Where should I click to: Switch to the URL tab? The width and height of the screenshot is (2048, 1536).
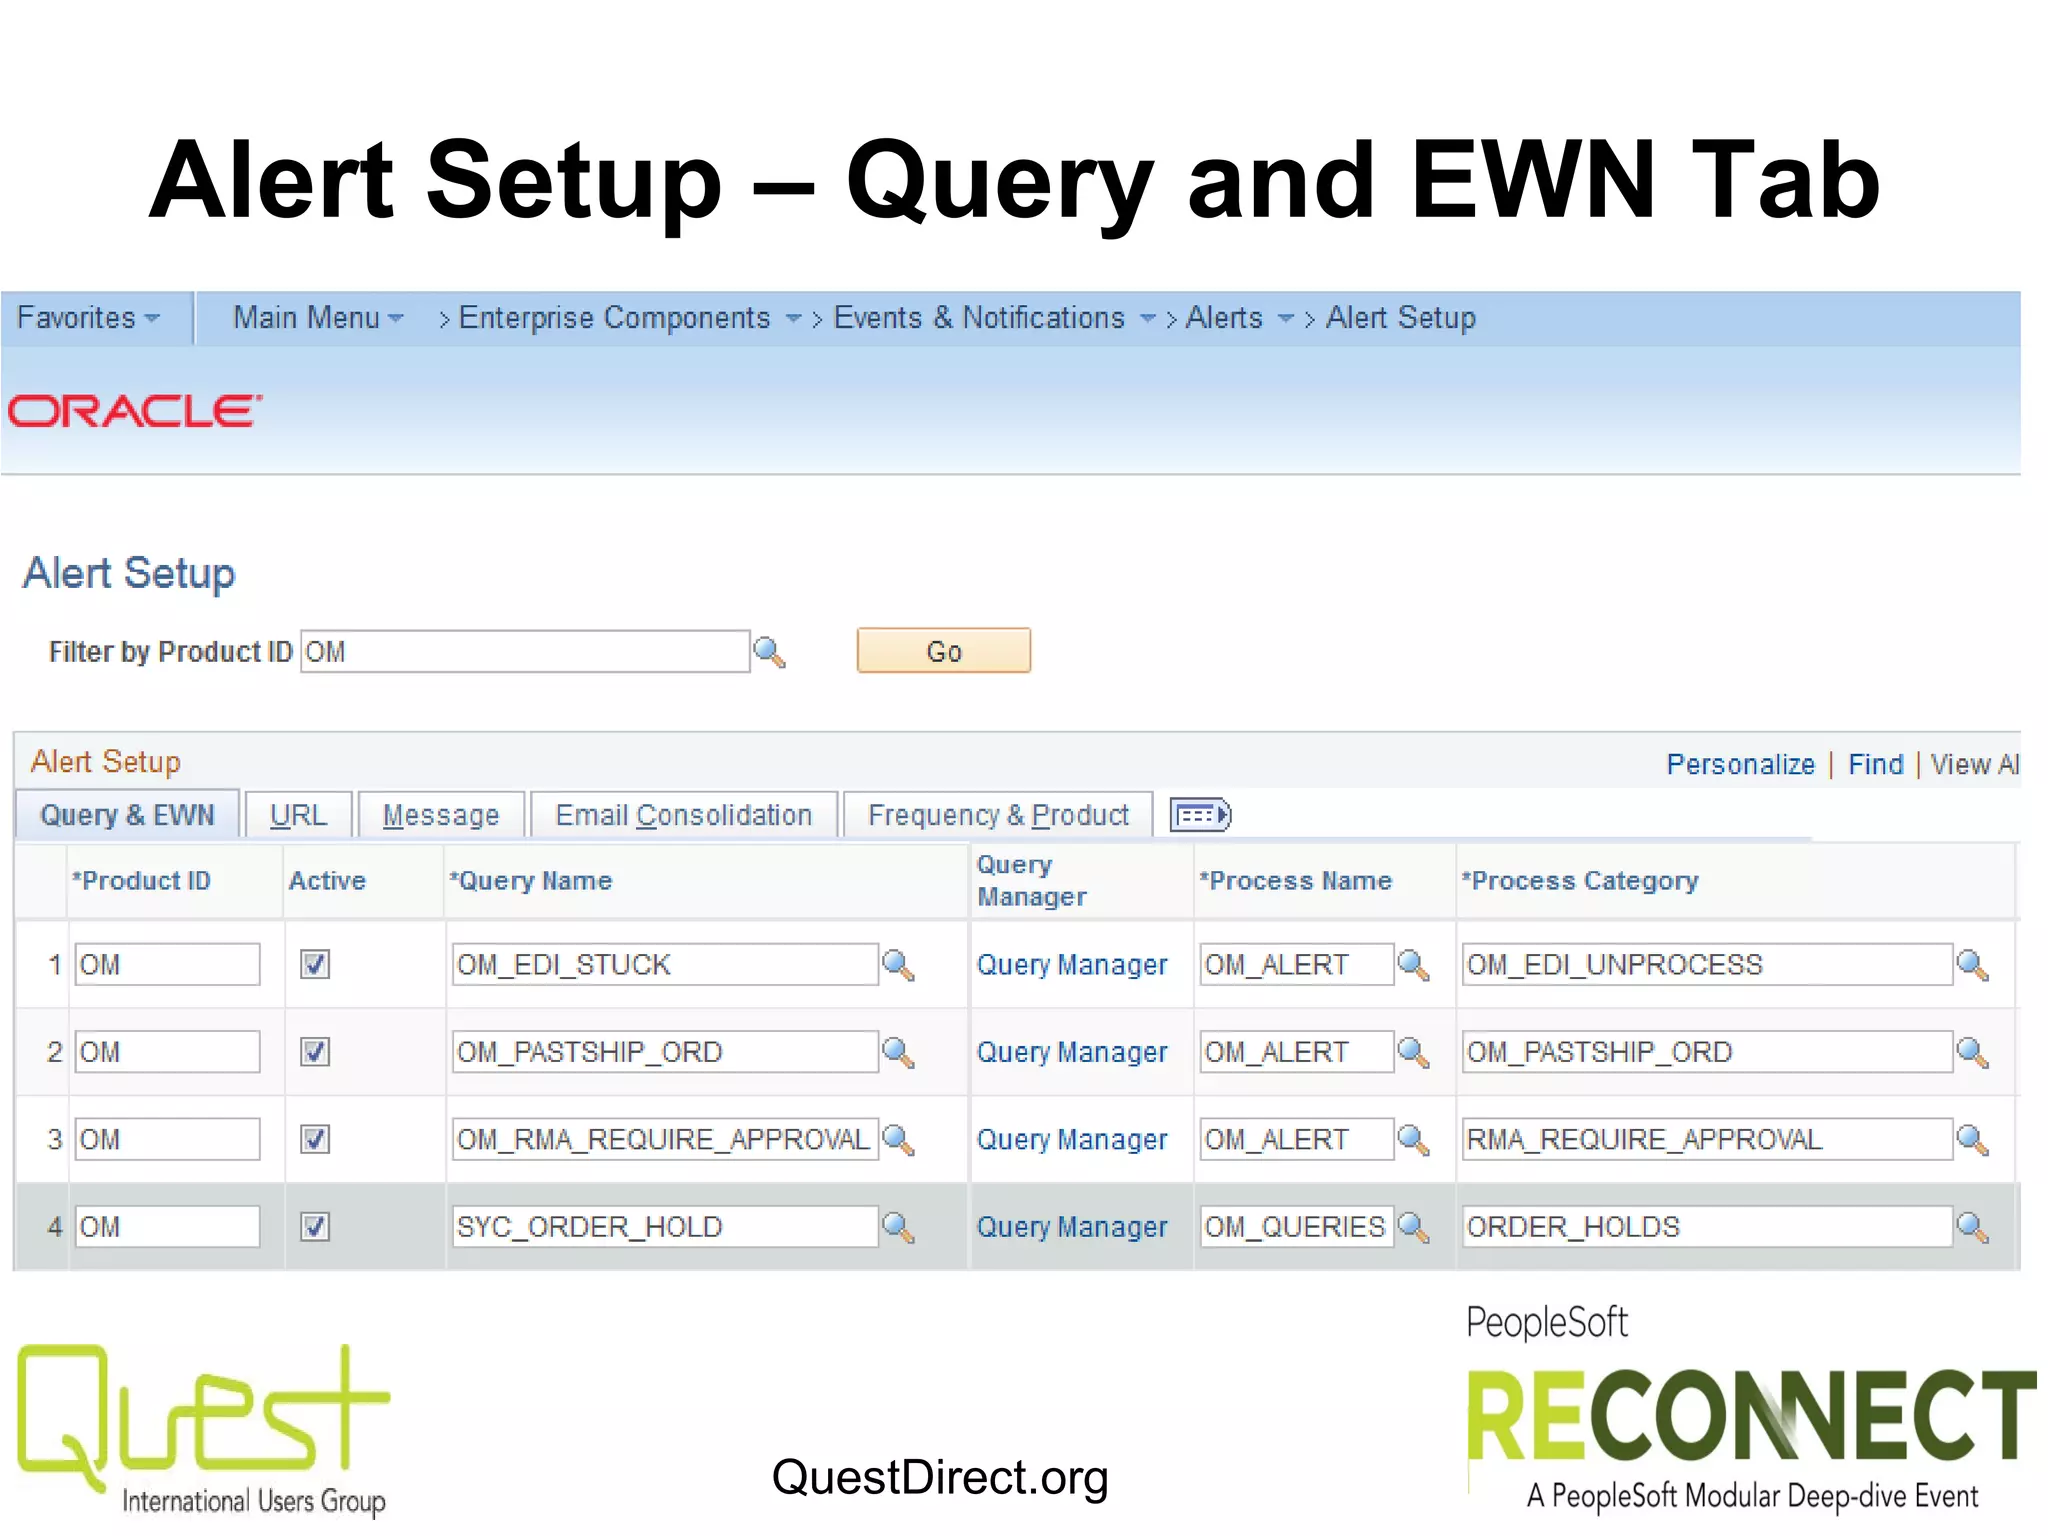point(299,815)
